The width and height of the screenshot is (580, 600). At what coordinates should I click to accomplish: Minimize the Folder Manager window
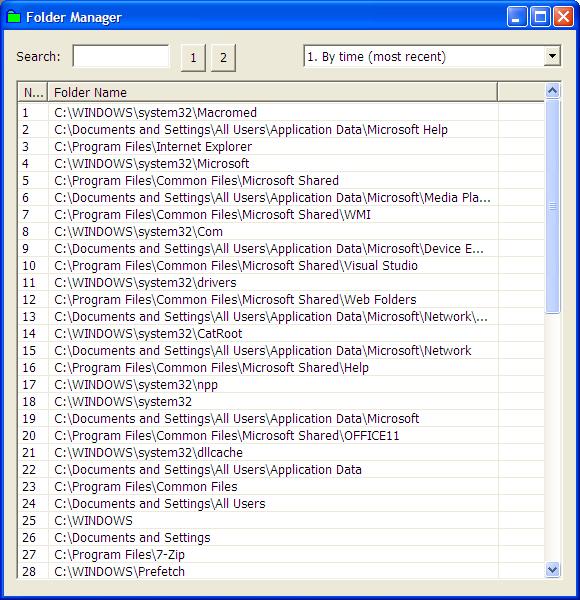click(516, 17)
